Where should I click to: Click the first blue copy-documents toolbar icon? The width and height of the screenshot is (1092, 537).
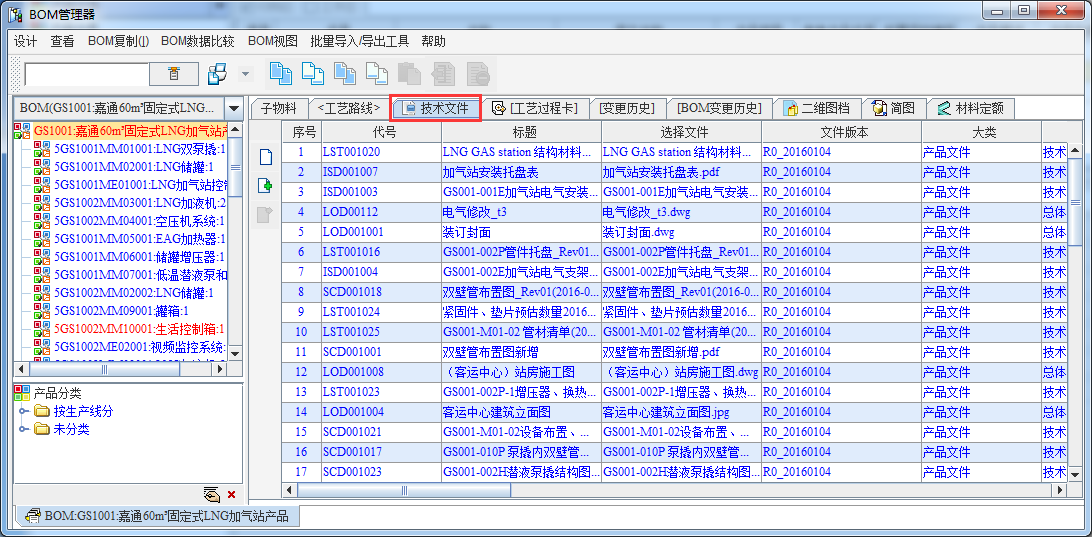click(x=280, y=73)
